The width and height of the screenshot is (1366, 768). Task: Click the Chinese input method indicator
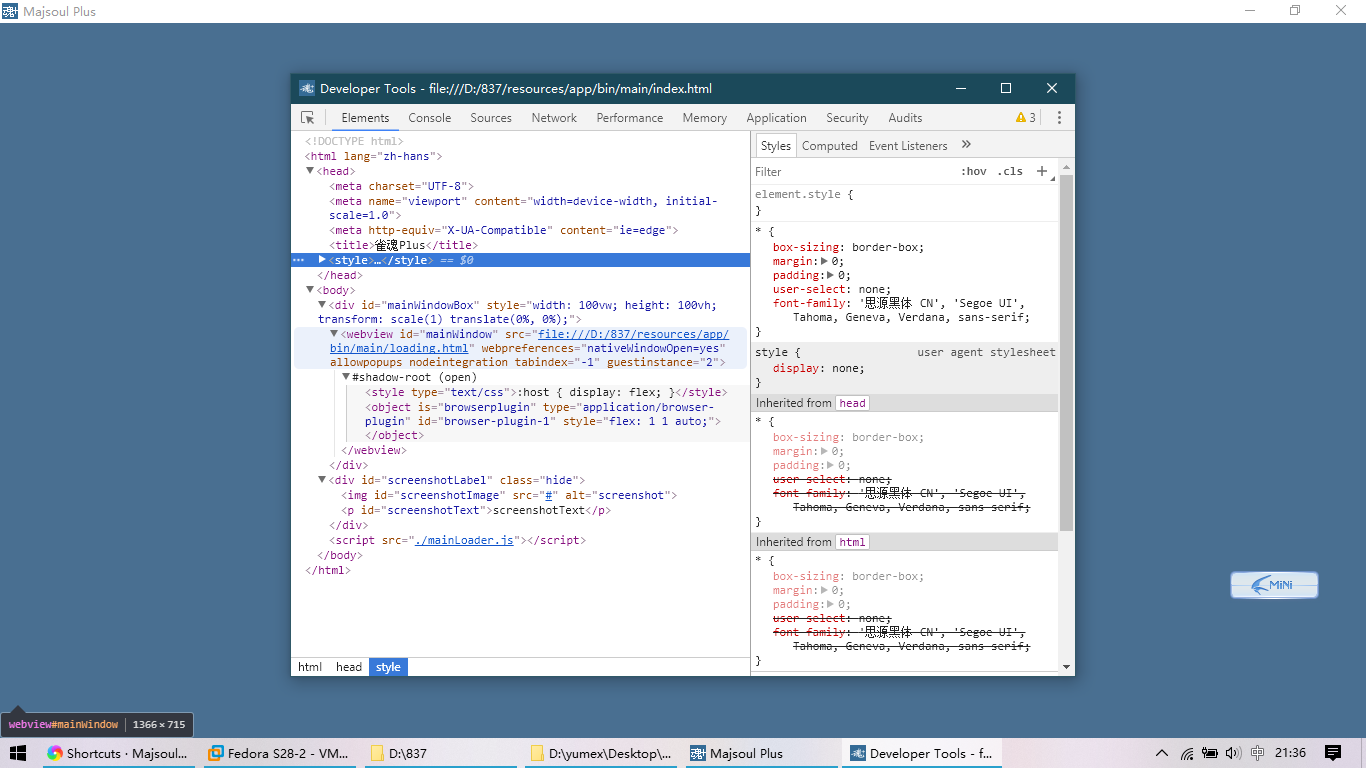pyautogui.click(x=1257, y=753)
